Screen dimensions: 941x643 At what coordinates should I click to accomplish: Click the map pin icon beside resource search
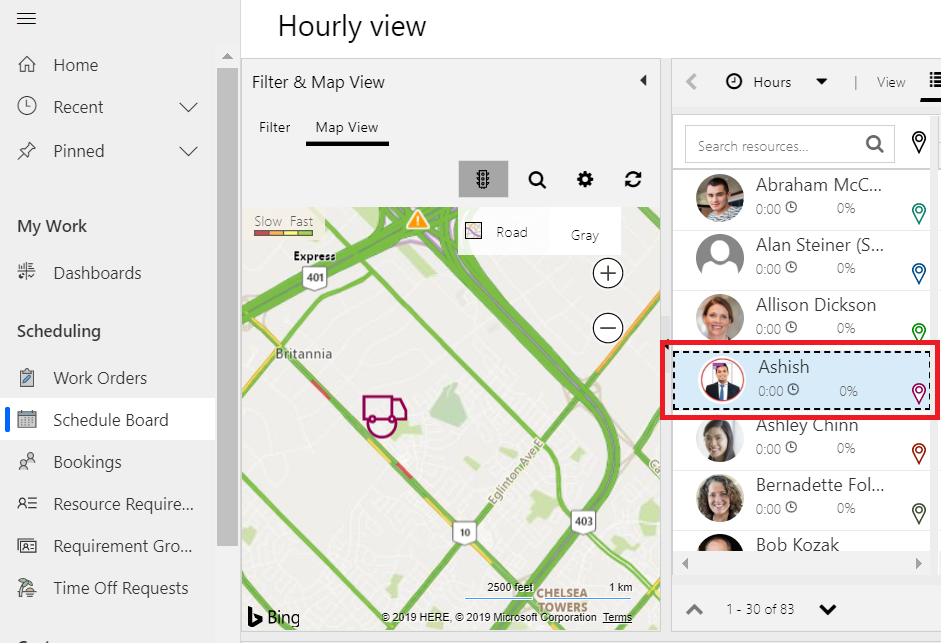[918, 142]
